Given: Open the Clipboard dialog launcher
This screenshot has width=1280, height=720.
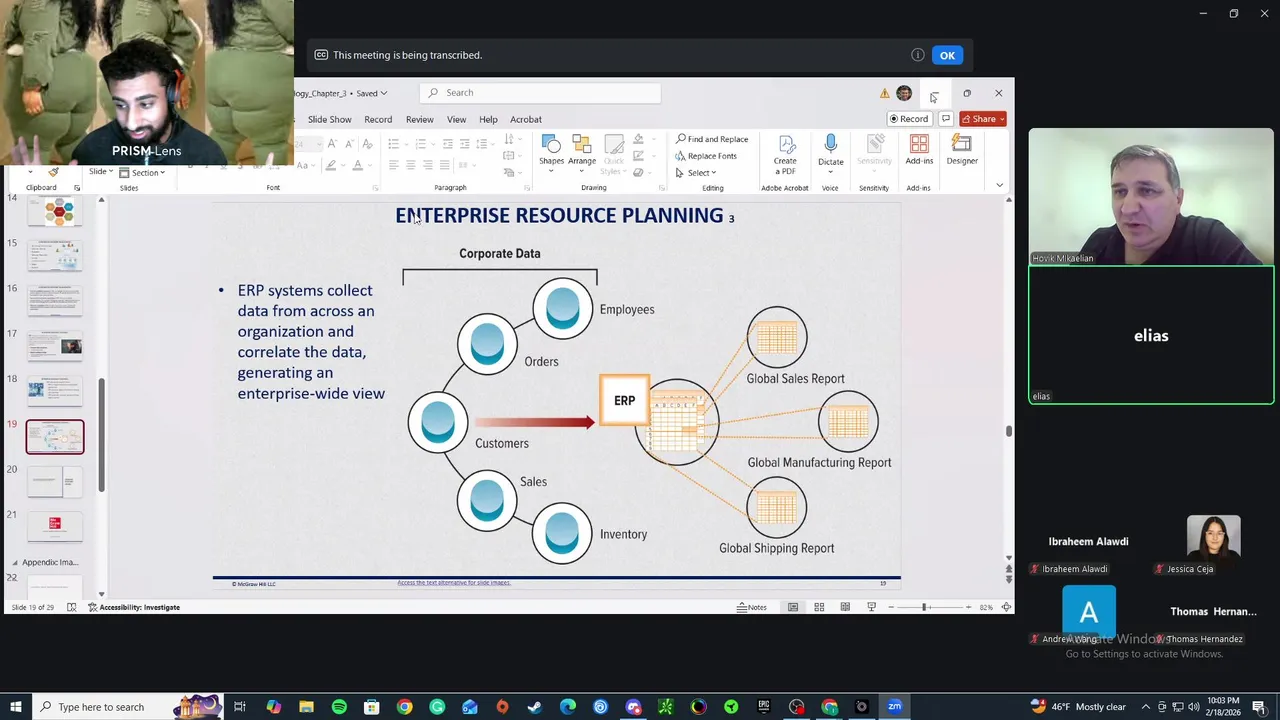Looking at the screenshot, I should [x=76, y=188].
